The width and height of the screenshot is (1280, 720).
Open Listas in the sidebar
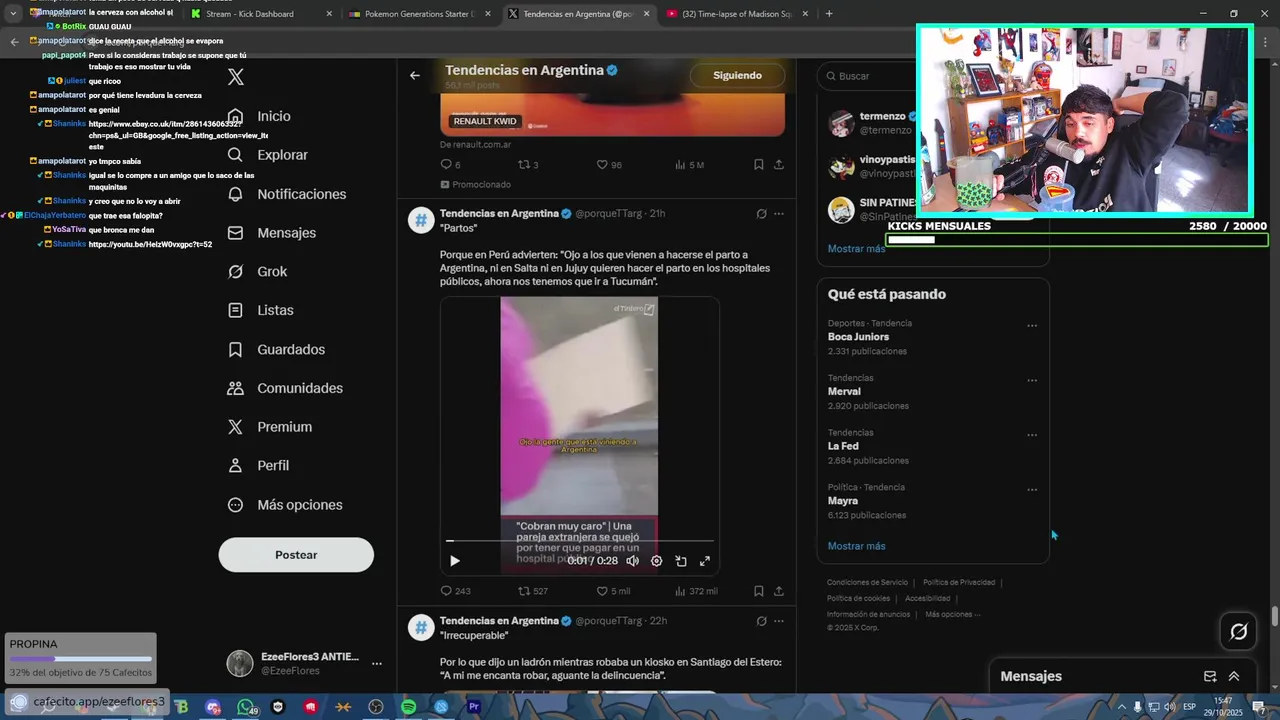260,311
